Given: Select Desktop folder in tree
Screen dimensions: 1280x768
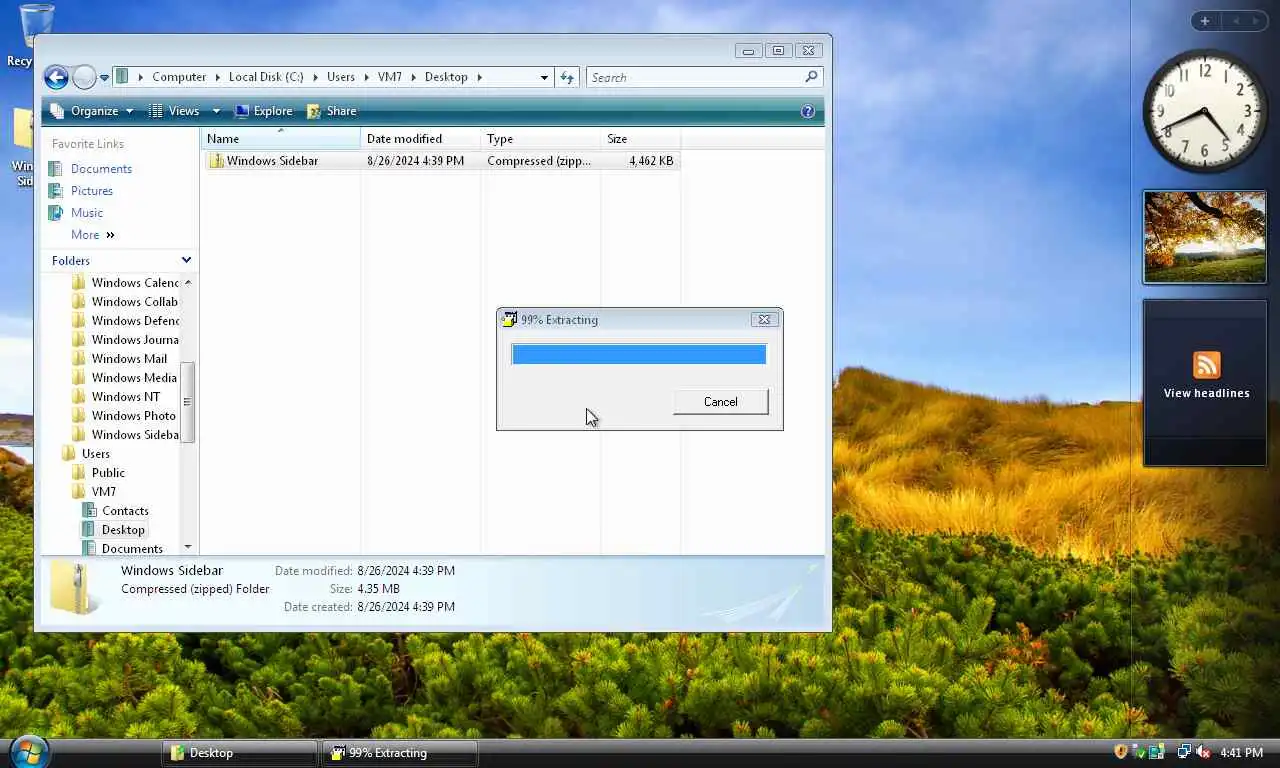Looking at the screenshot, I should pyautogui.click(x=123, y=530).
